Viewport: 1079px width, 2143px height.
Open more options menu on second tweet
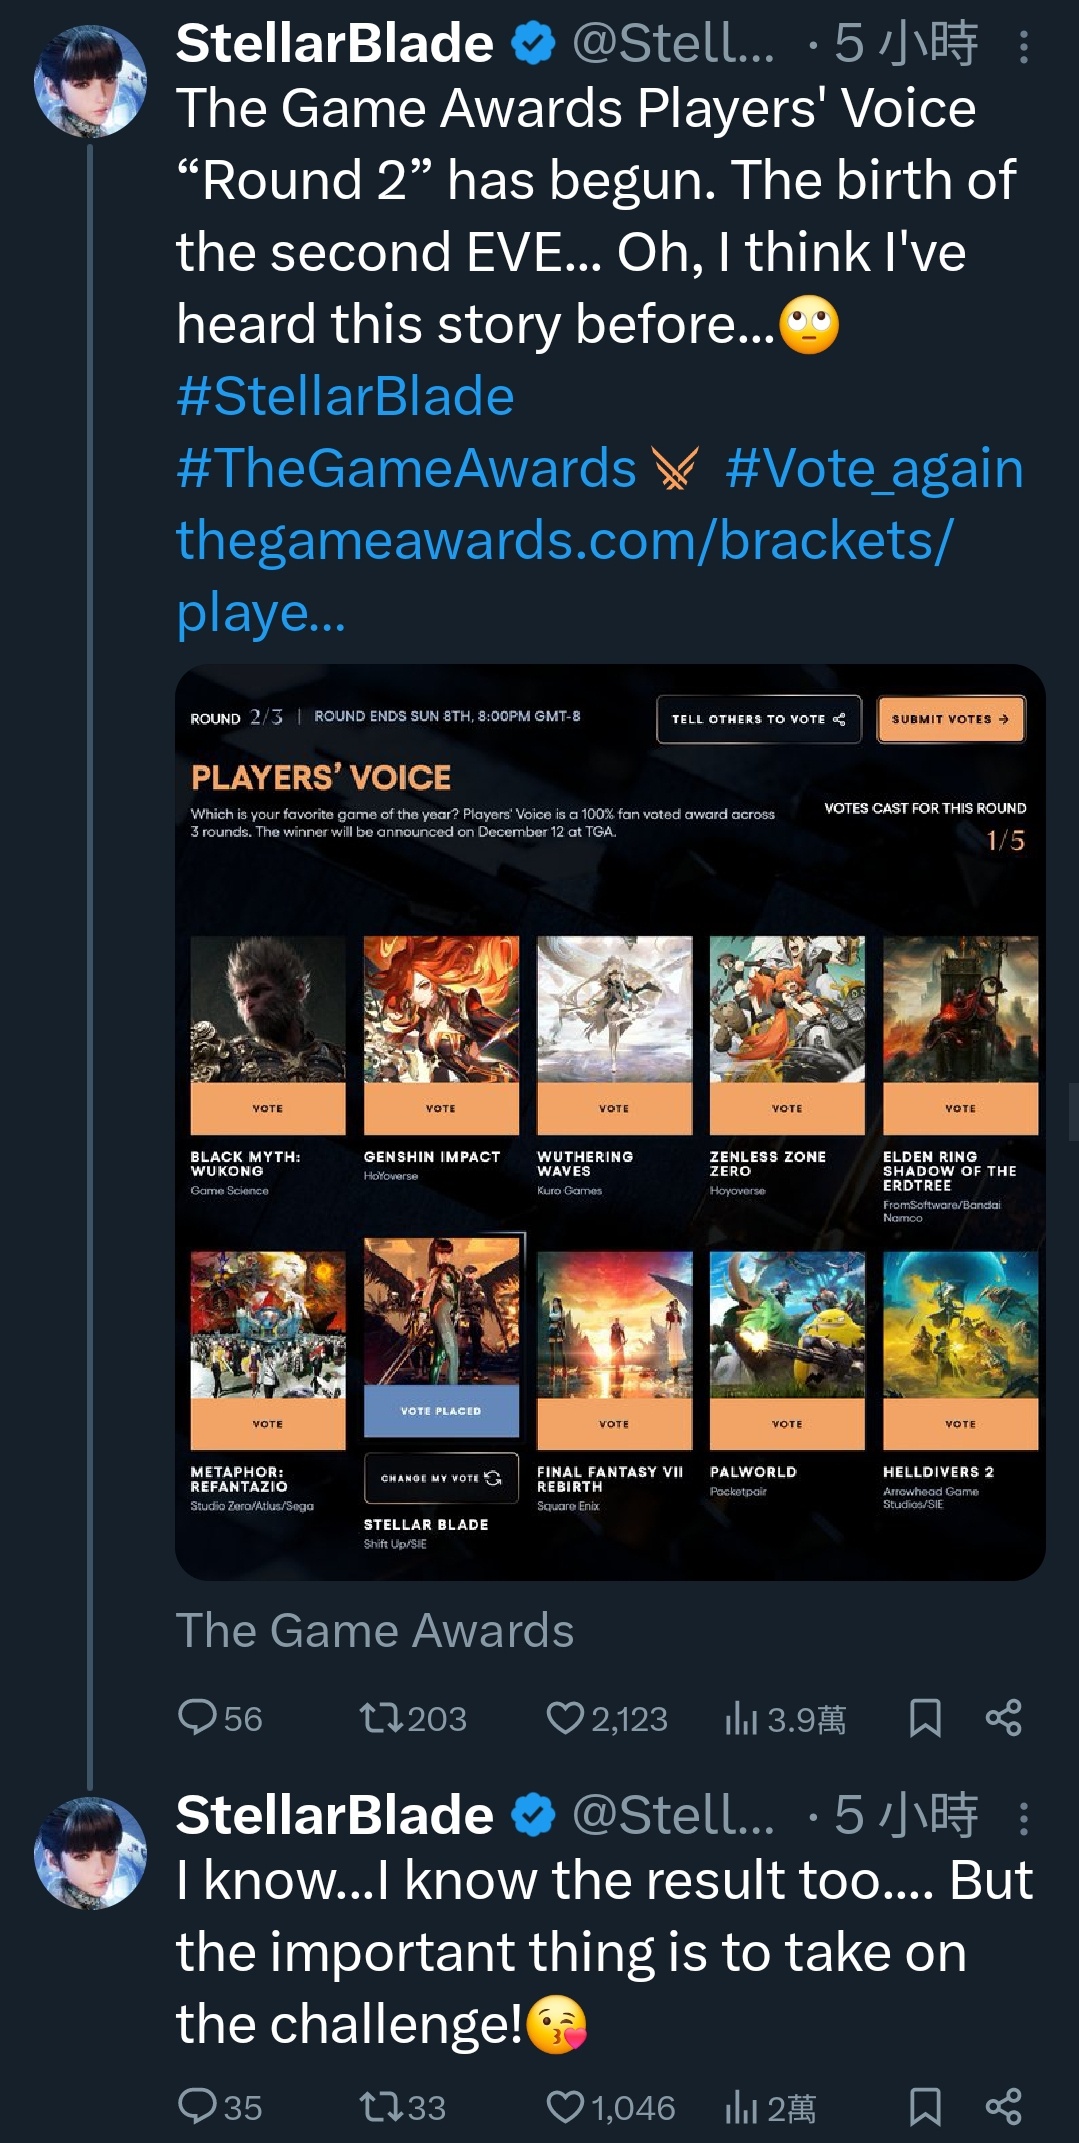tap(1023, 1817)
